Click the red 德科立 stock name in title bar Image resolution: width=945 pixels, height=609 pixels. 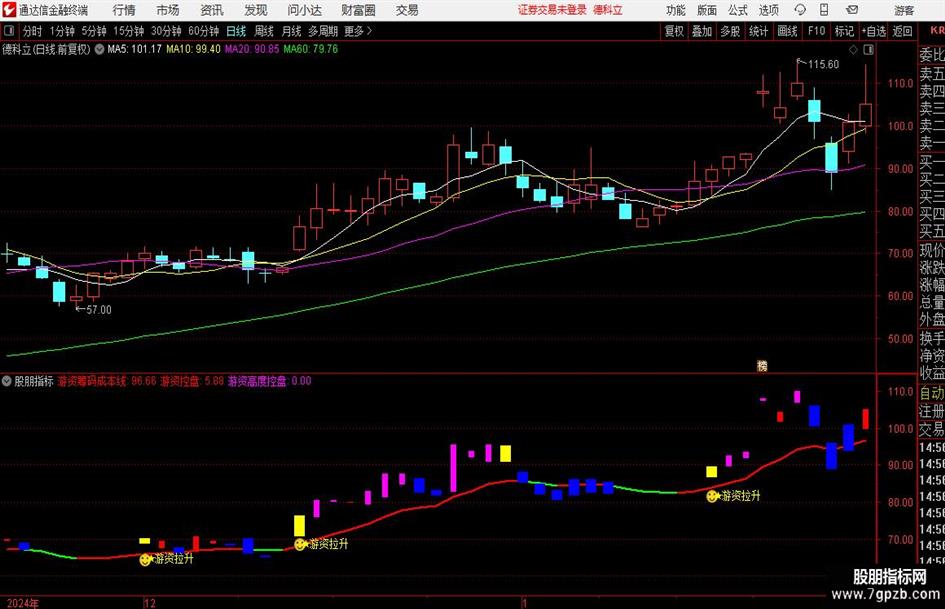(608, 10)
